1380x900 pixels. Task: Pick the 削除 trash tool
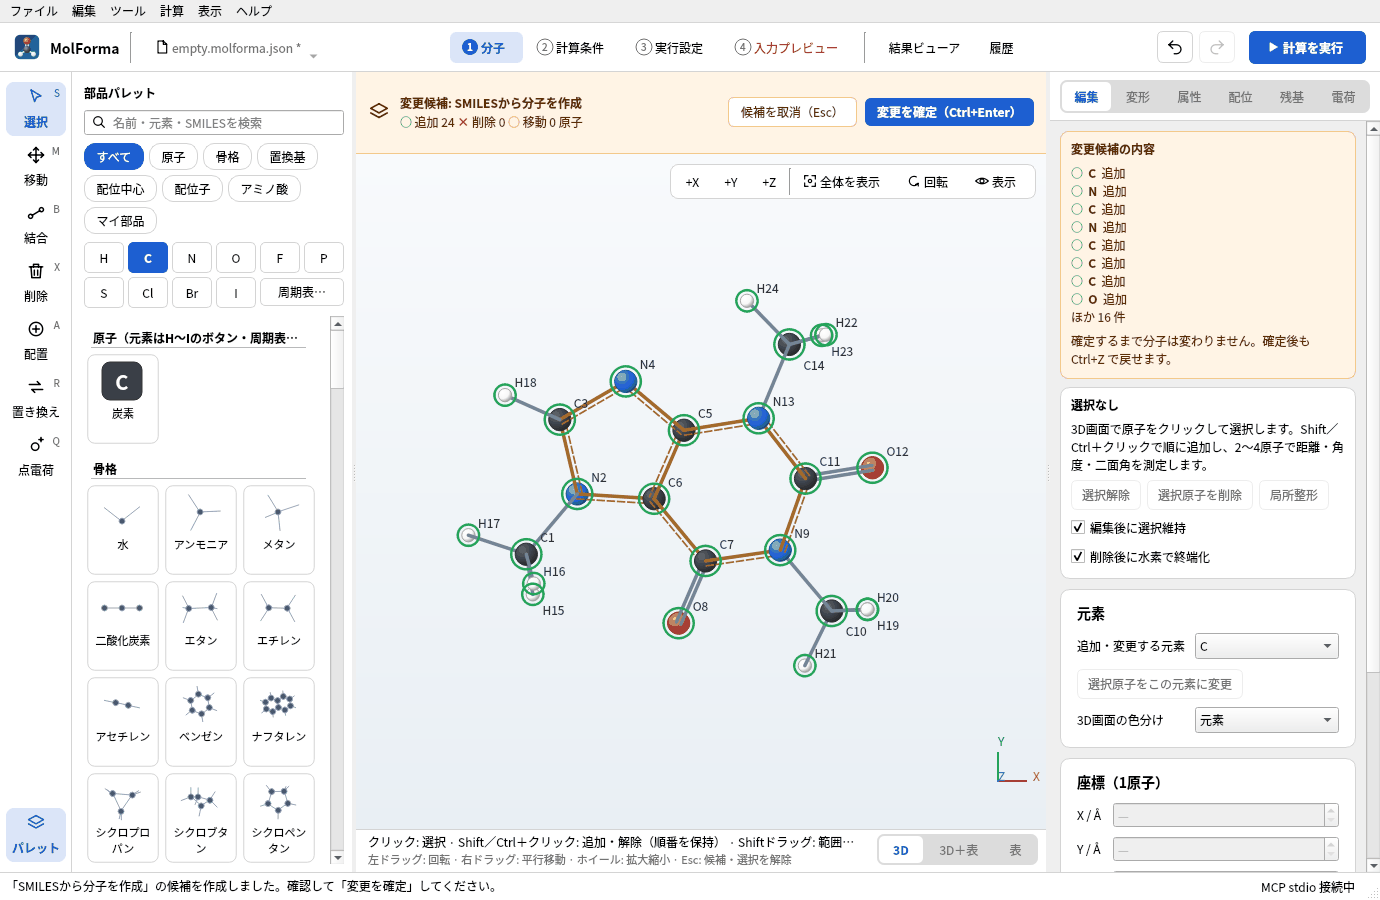click(x=36, y=282)
